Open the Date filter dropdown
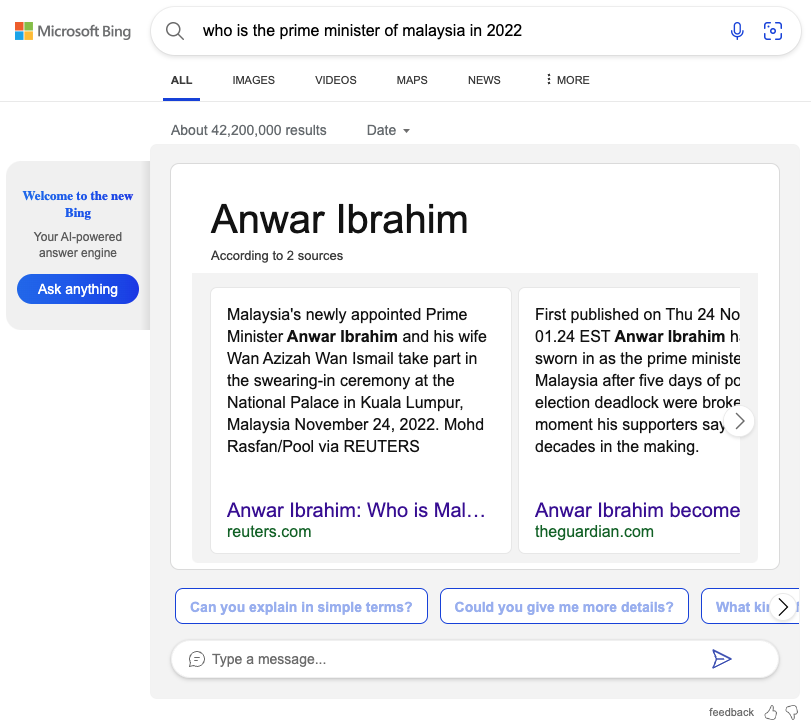 tap(388, 130)
